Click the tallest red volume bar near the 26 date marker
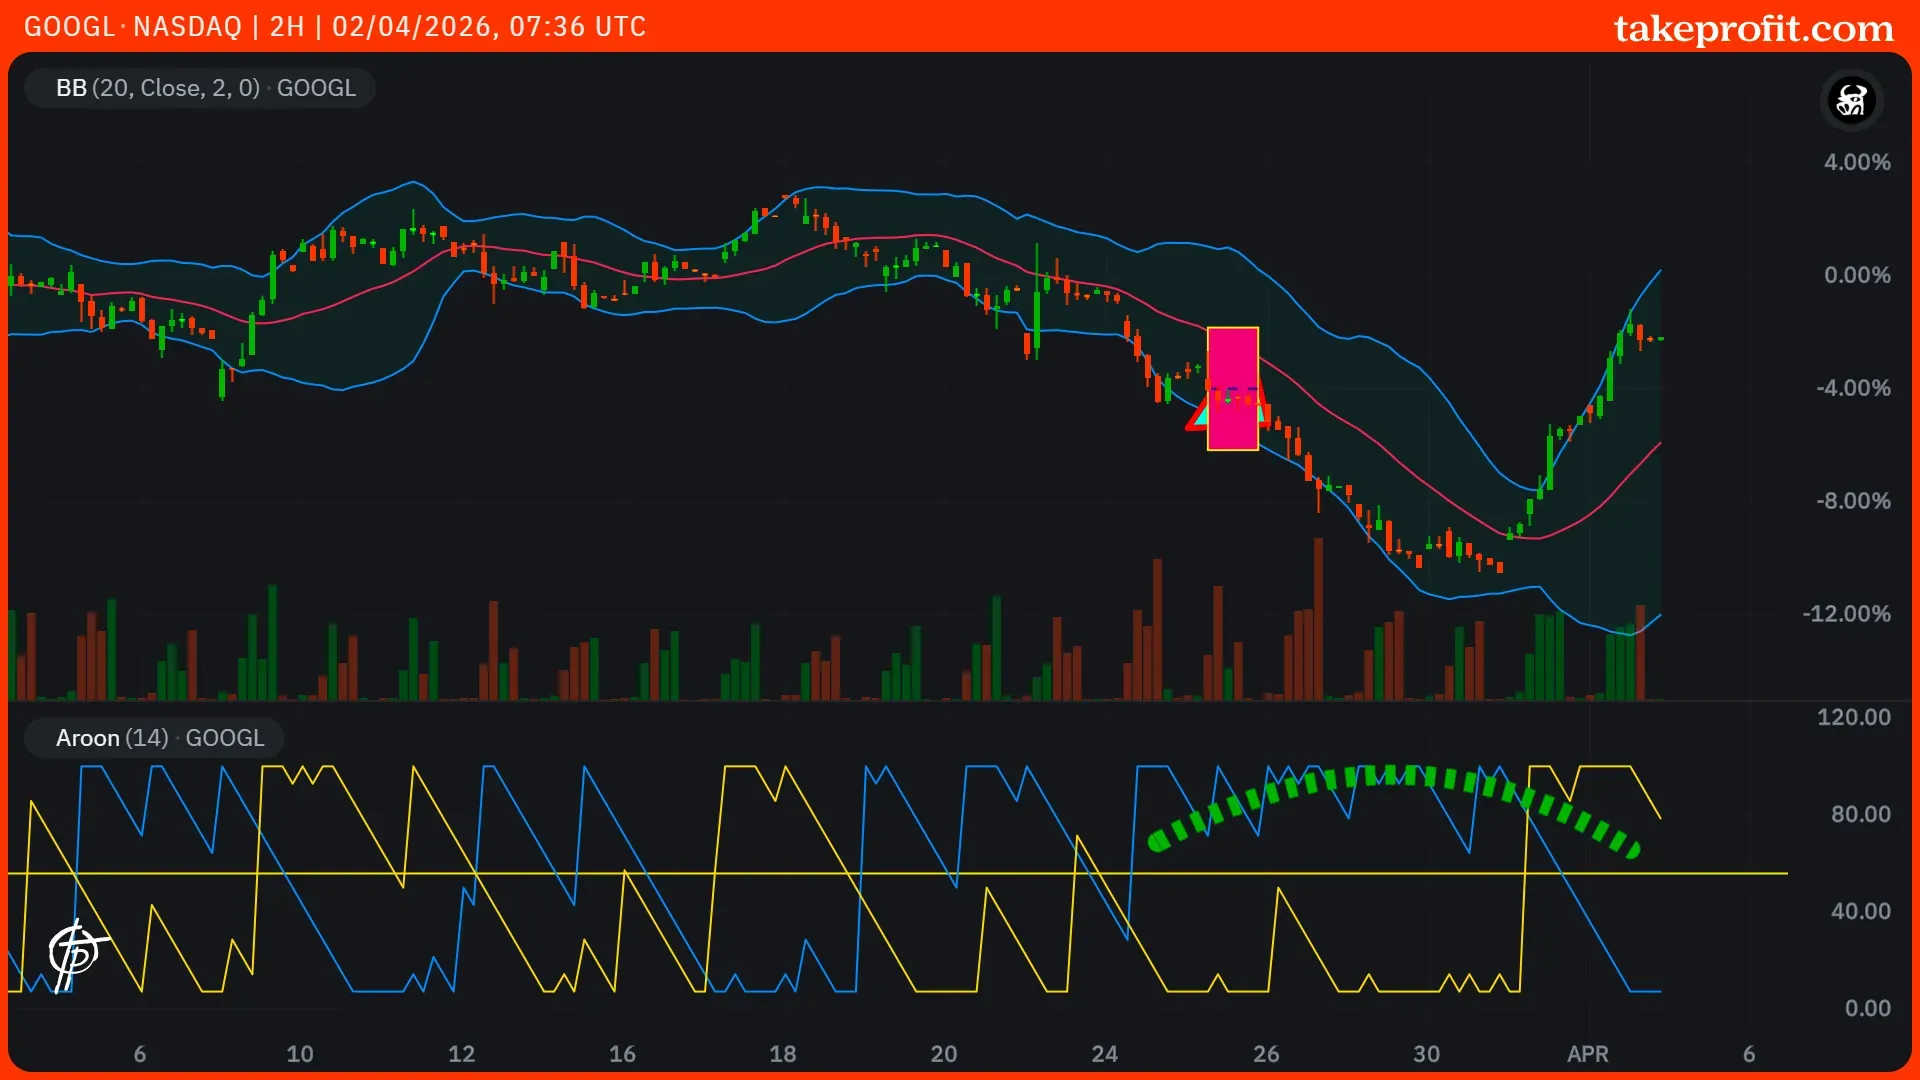 click(x=1318, y=620)
